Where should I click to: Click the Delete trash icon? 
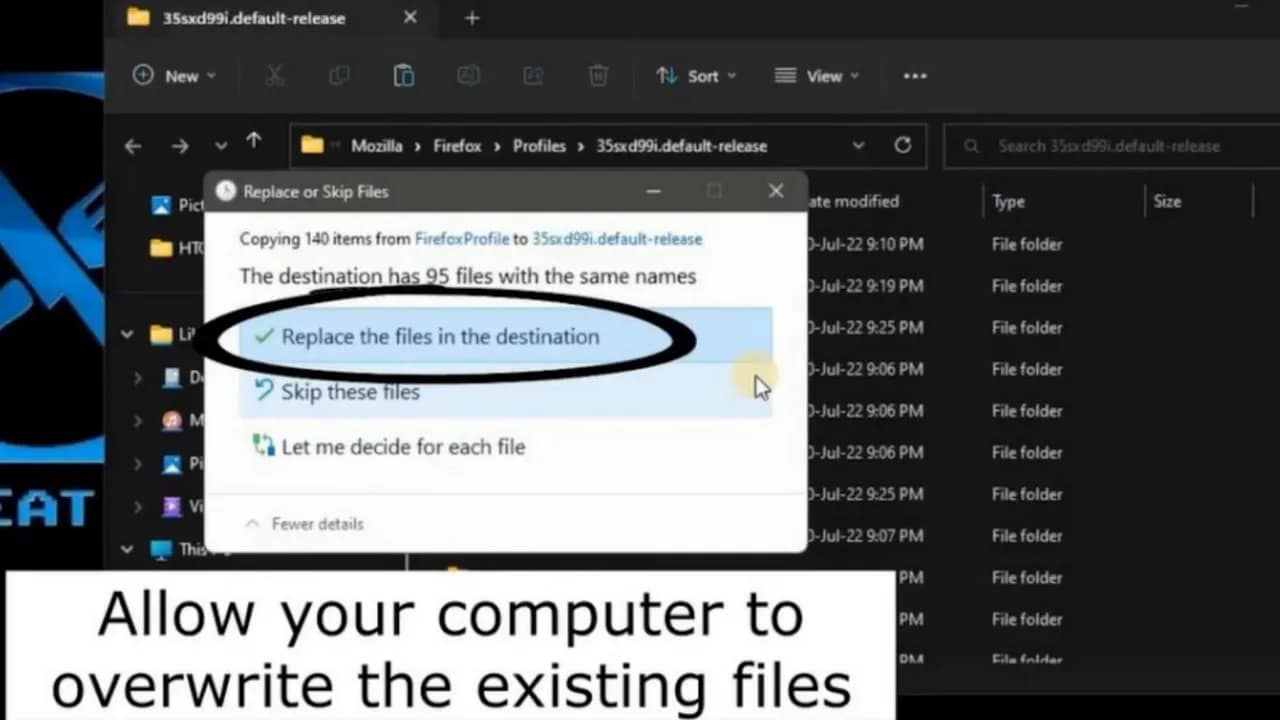[x=598, y=75]
